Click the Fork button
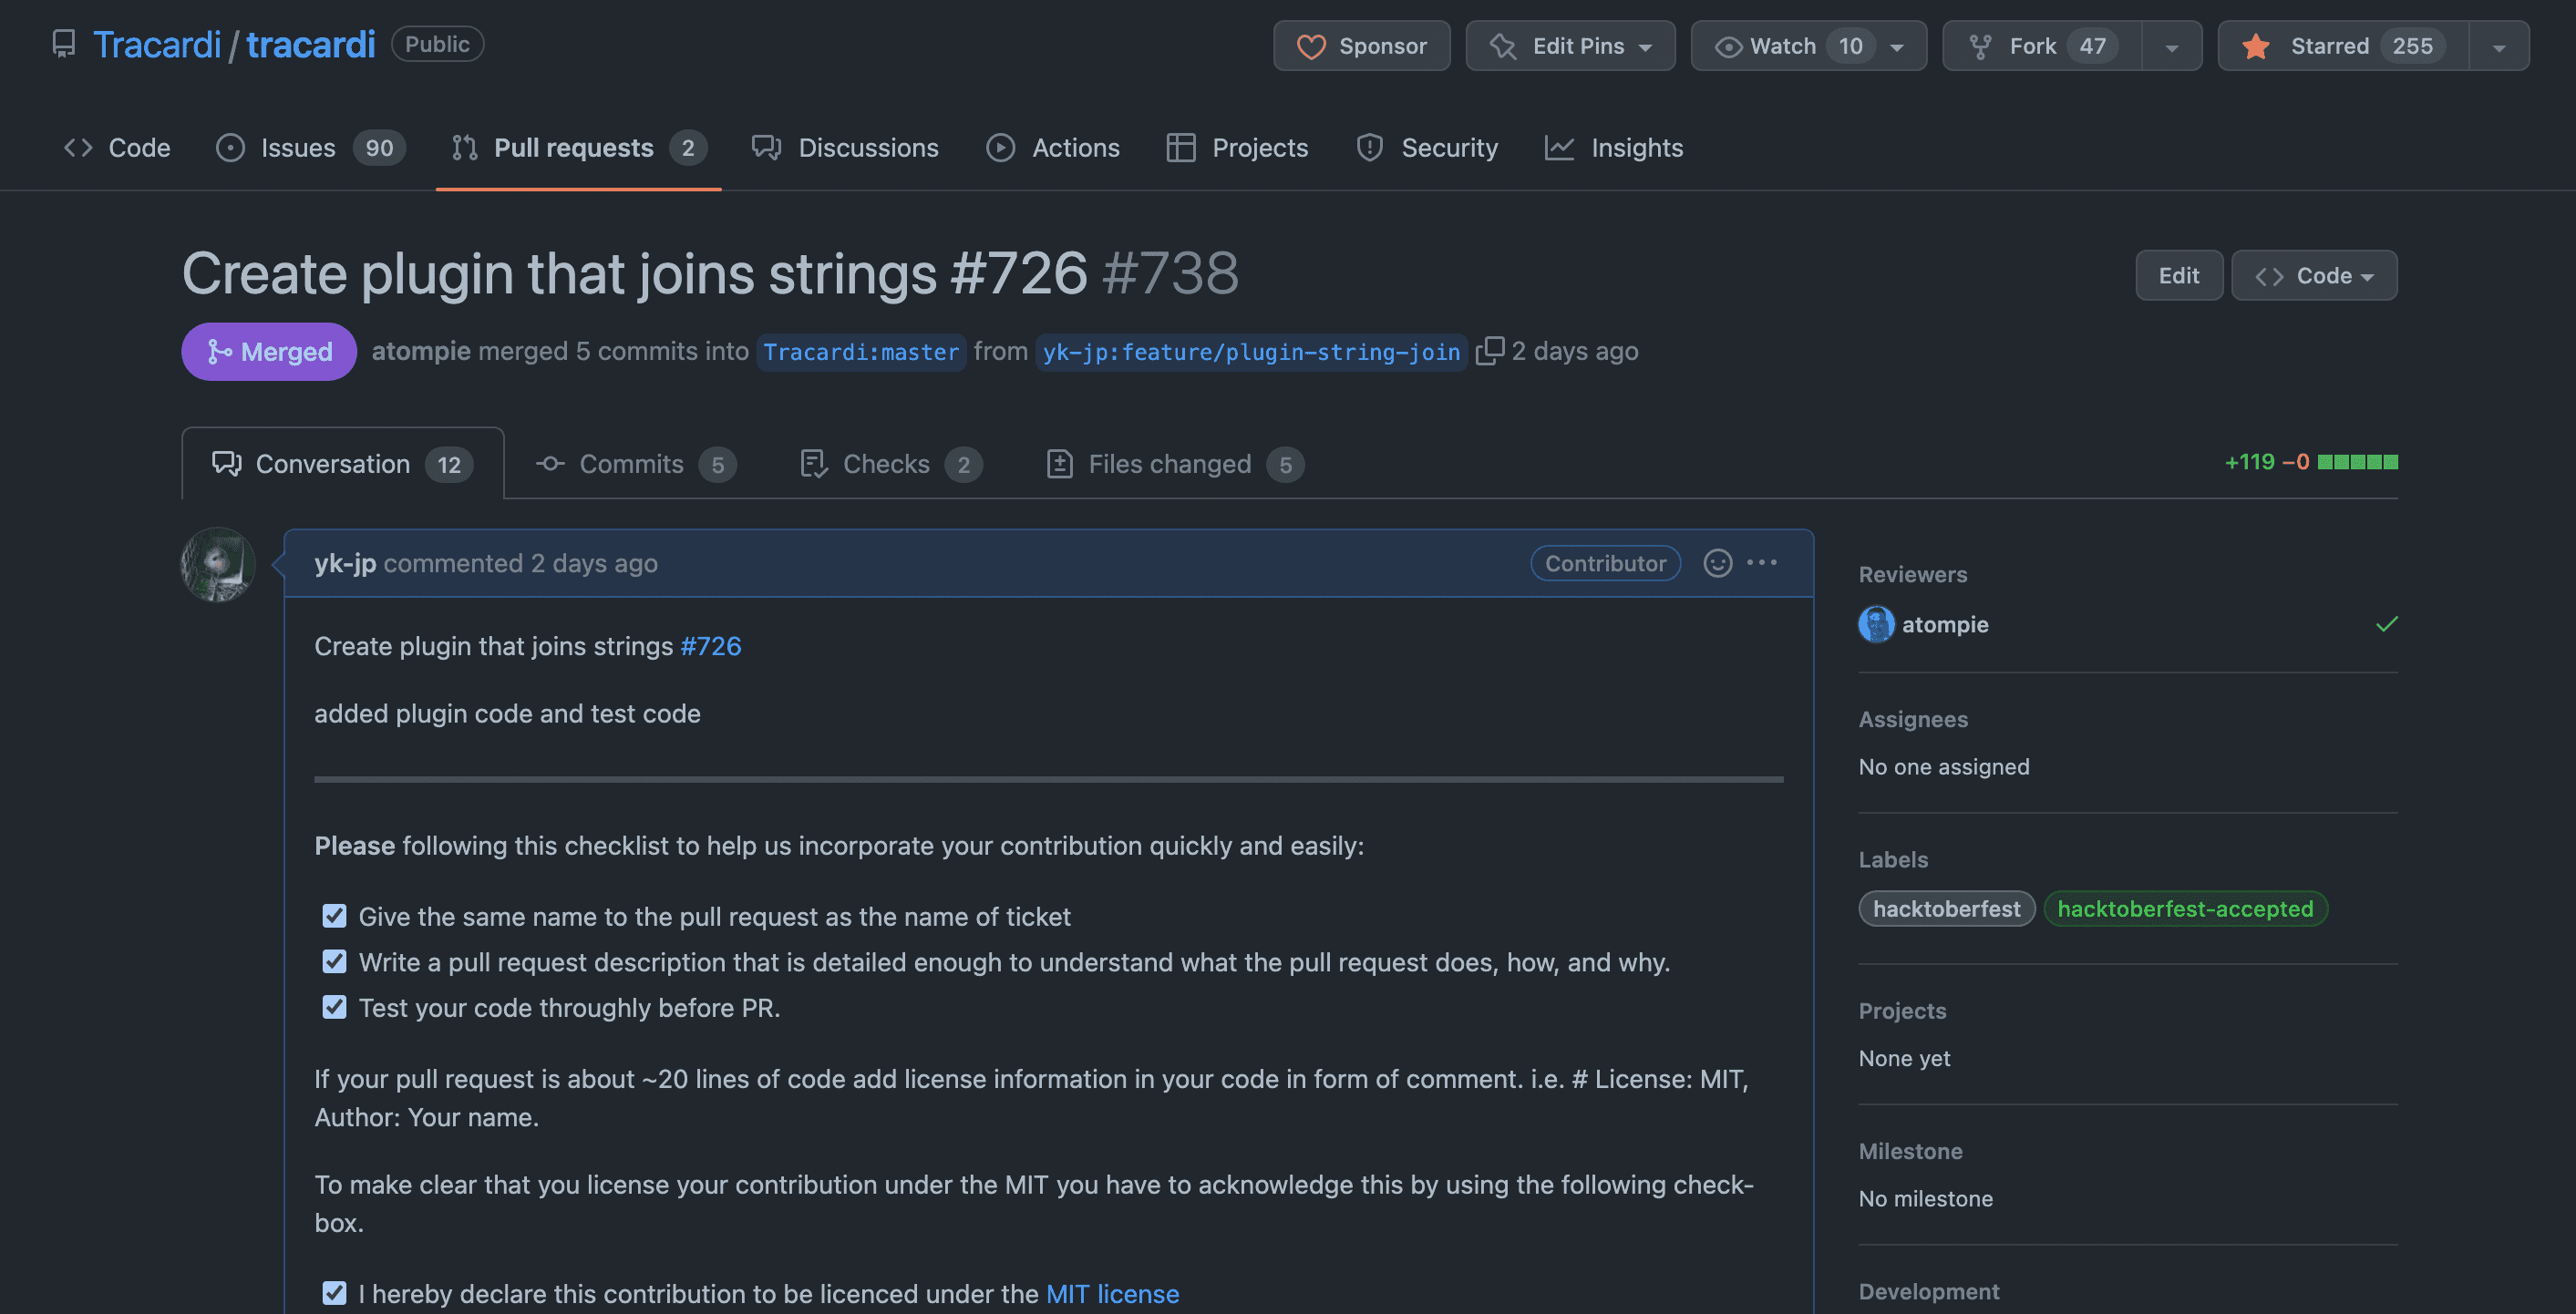 (x=2042, y=46)
